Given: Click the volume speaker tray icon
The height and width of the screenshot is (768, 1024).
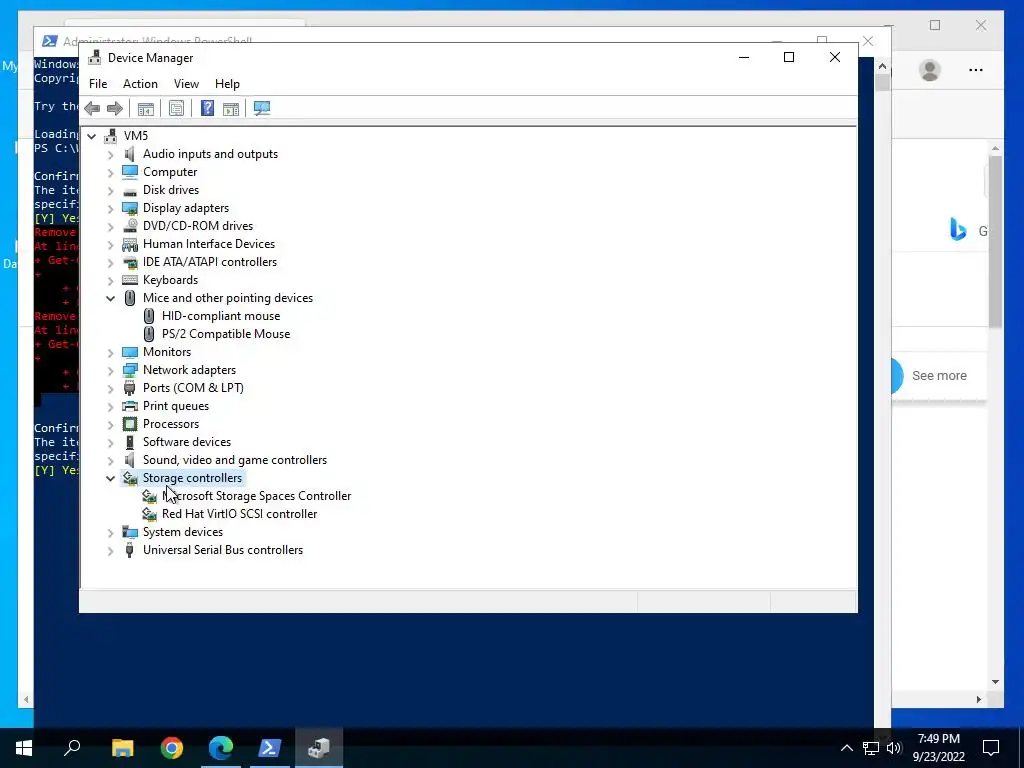Looking at the screenshot, I should pos(895,748).
